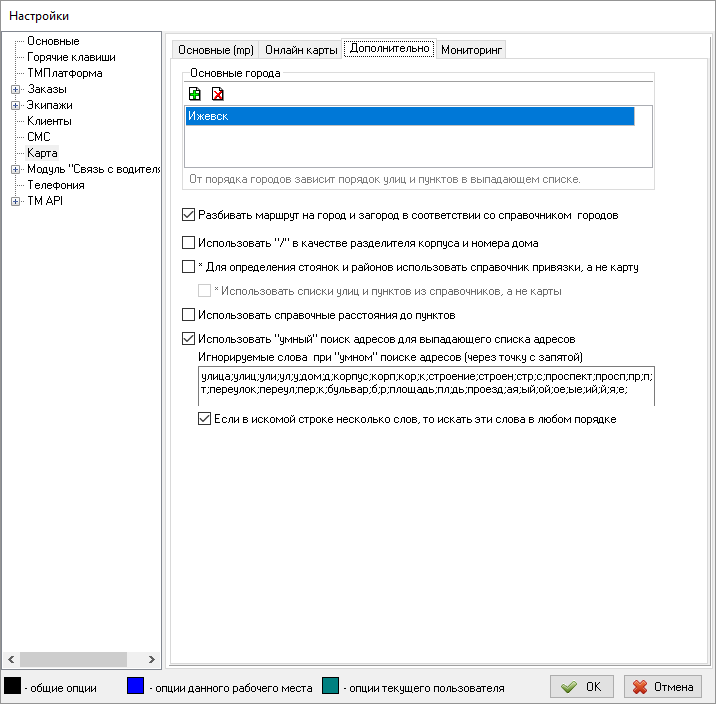Click the blue workstation options swatch
The height and width of the screenshot is (704, 716).
pyautogui.click(x=136, y=686)
